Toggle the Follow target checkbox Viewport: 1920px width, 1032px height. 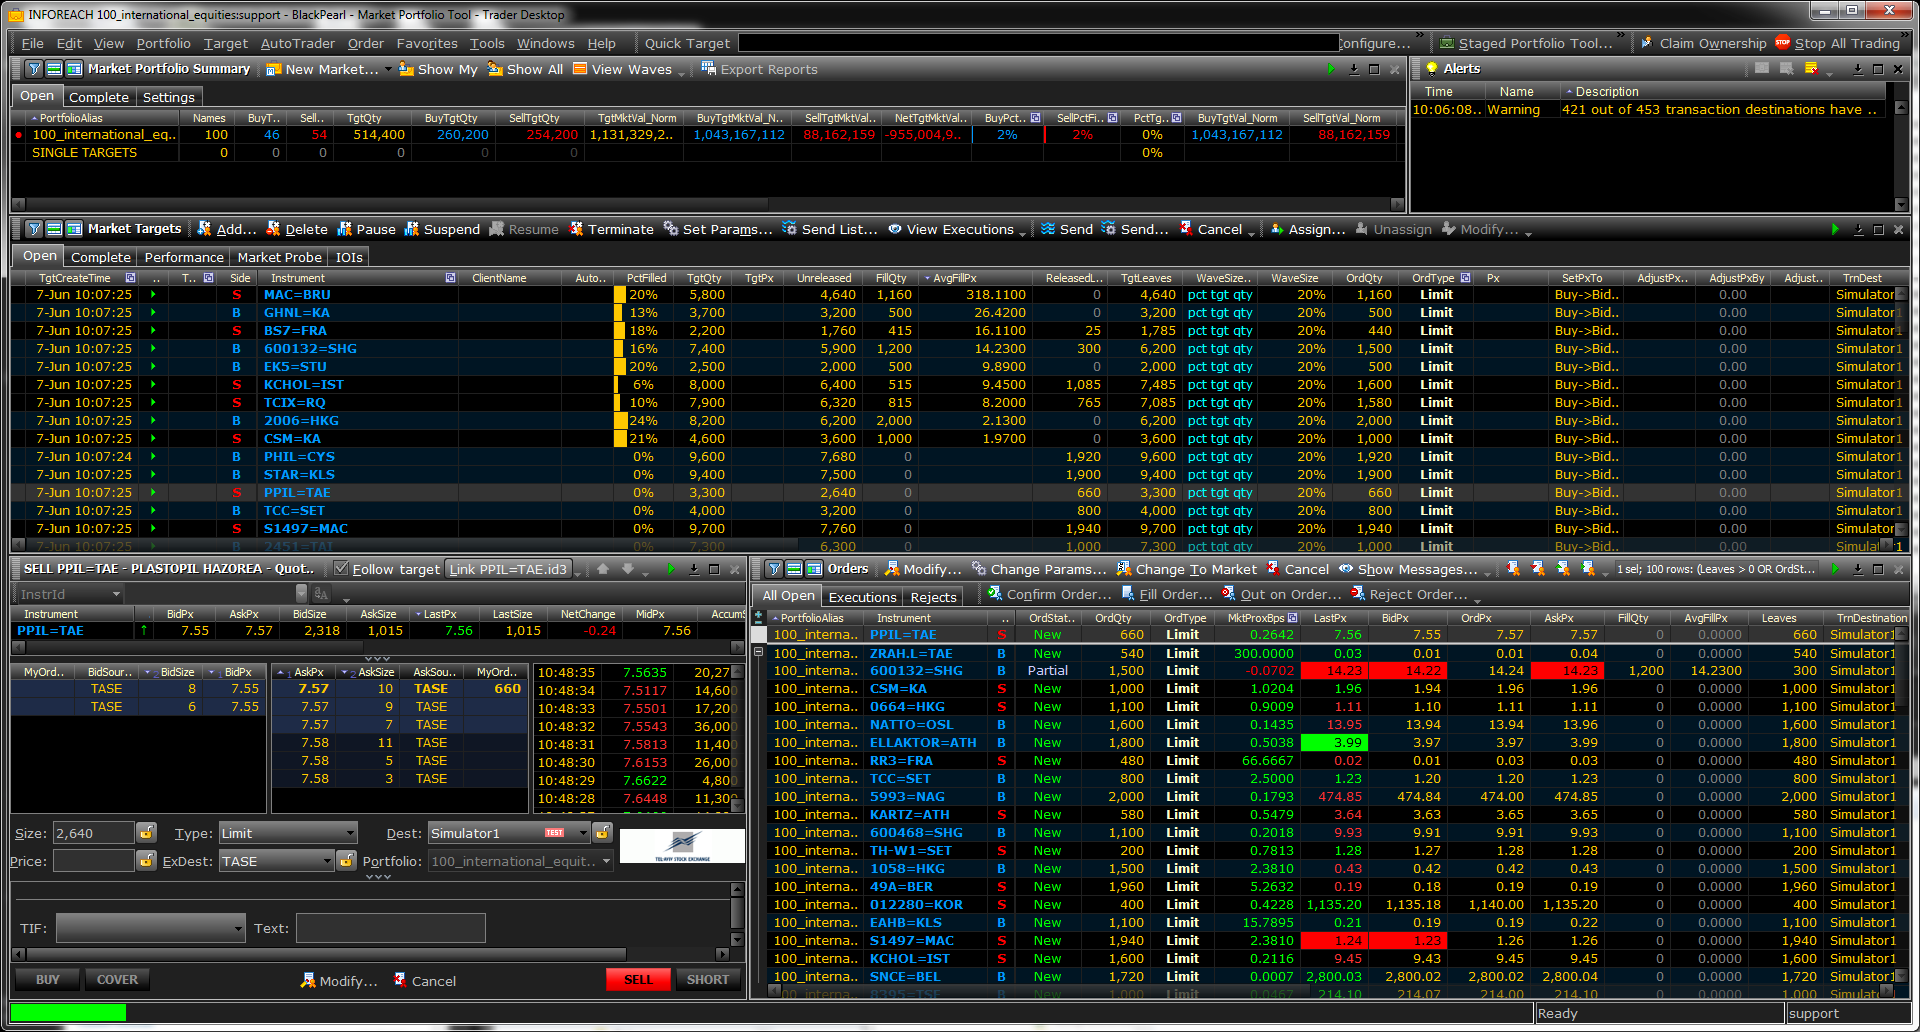(341, 569)
